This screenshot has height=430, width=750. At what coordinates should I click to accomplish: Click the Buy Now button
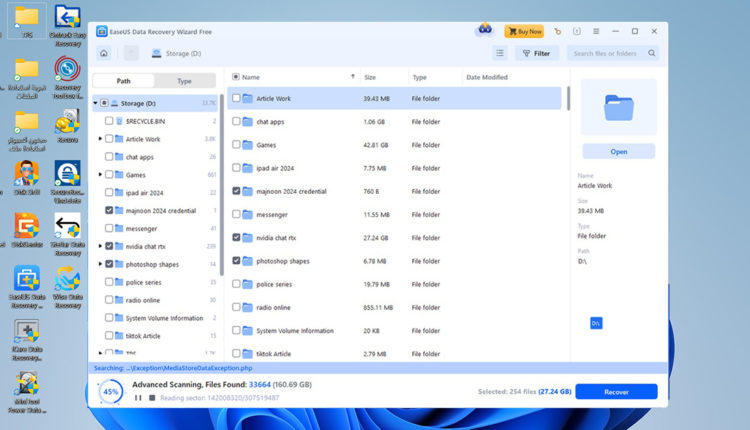click(x=524, y=32)
